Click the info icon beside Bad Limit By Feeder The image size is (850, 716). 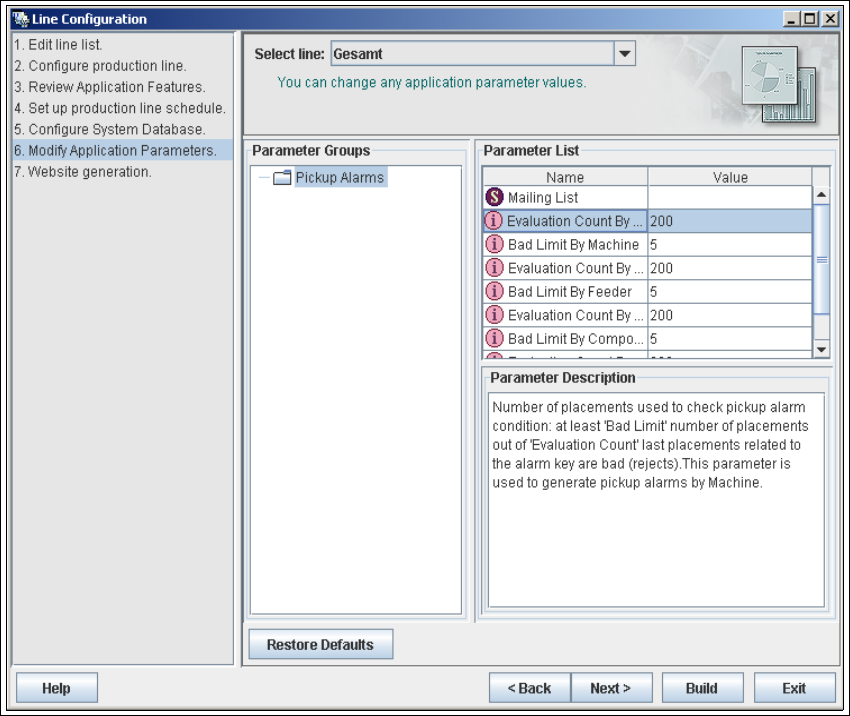coord(494,292)
